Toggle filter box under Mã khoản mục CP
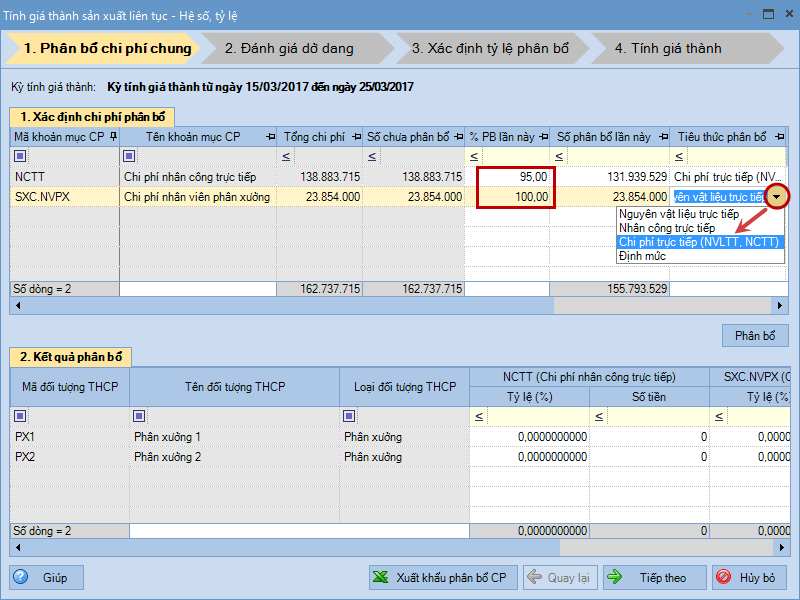Image resolution: width=800 pixels, height=600 pixels. (20, 155)
